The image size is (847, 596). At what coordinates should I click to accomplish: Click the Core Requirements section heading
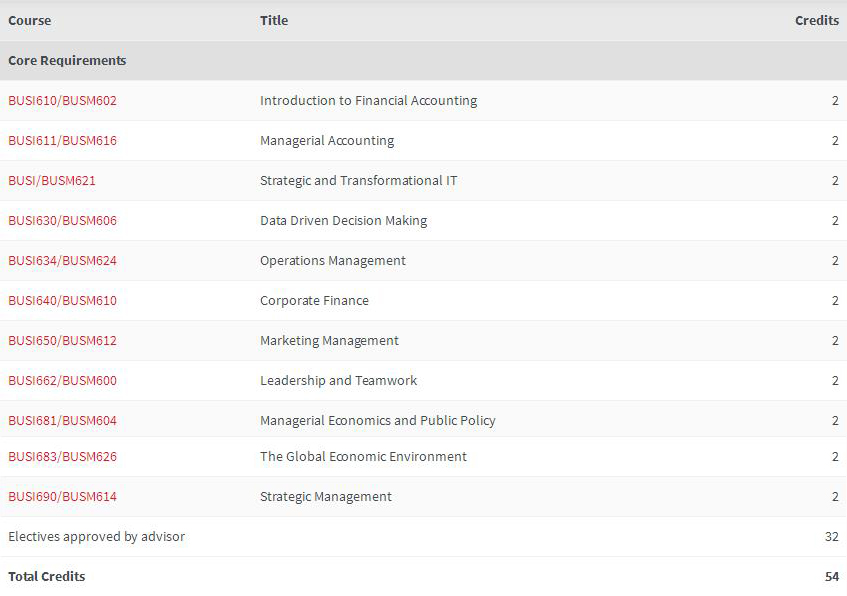coord(67,61)
